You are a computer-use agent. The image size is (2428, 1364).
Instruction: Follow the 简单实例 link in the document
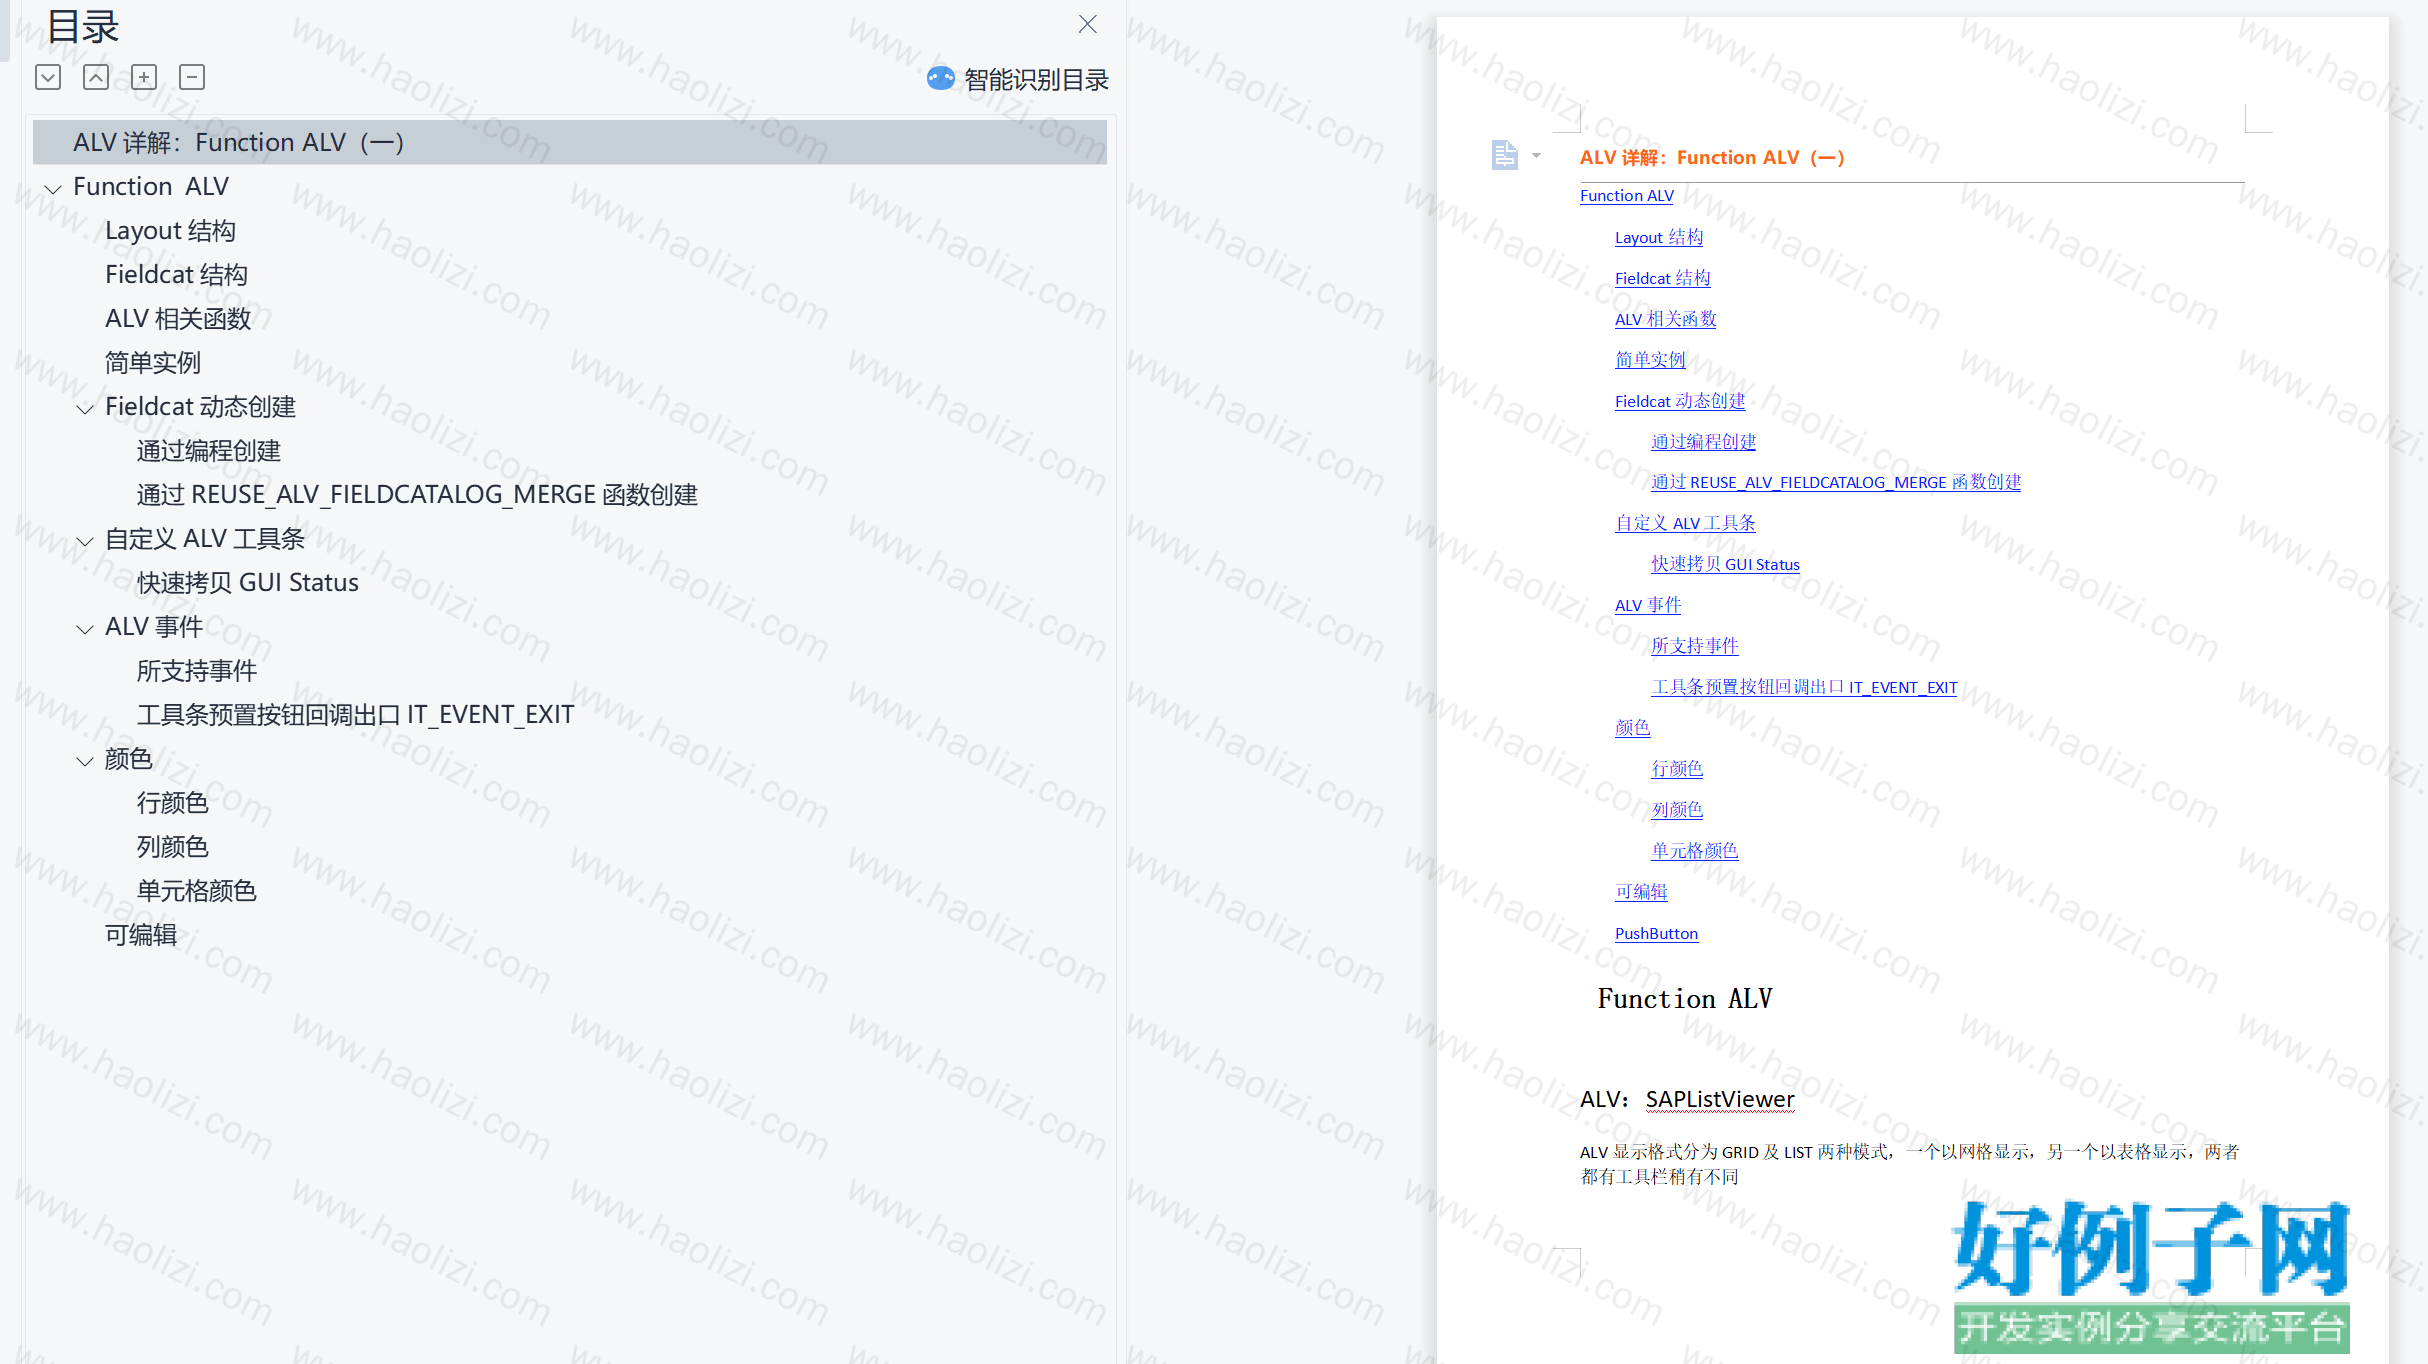click(x=1650, y=360)
